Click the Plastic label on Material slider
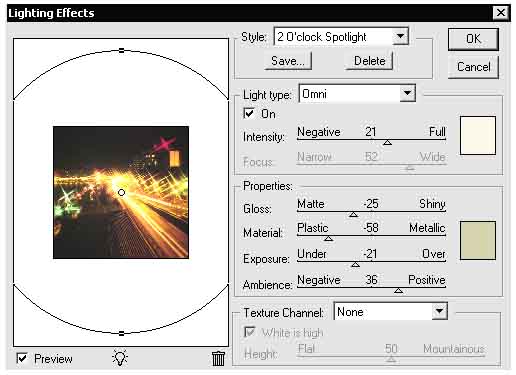This screenshot has height=375, width=516. 313,228
